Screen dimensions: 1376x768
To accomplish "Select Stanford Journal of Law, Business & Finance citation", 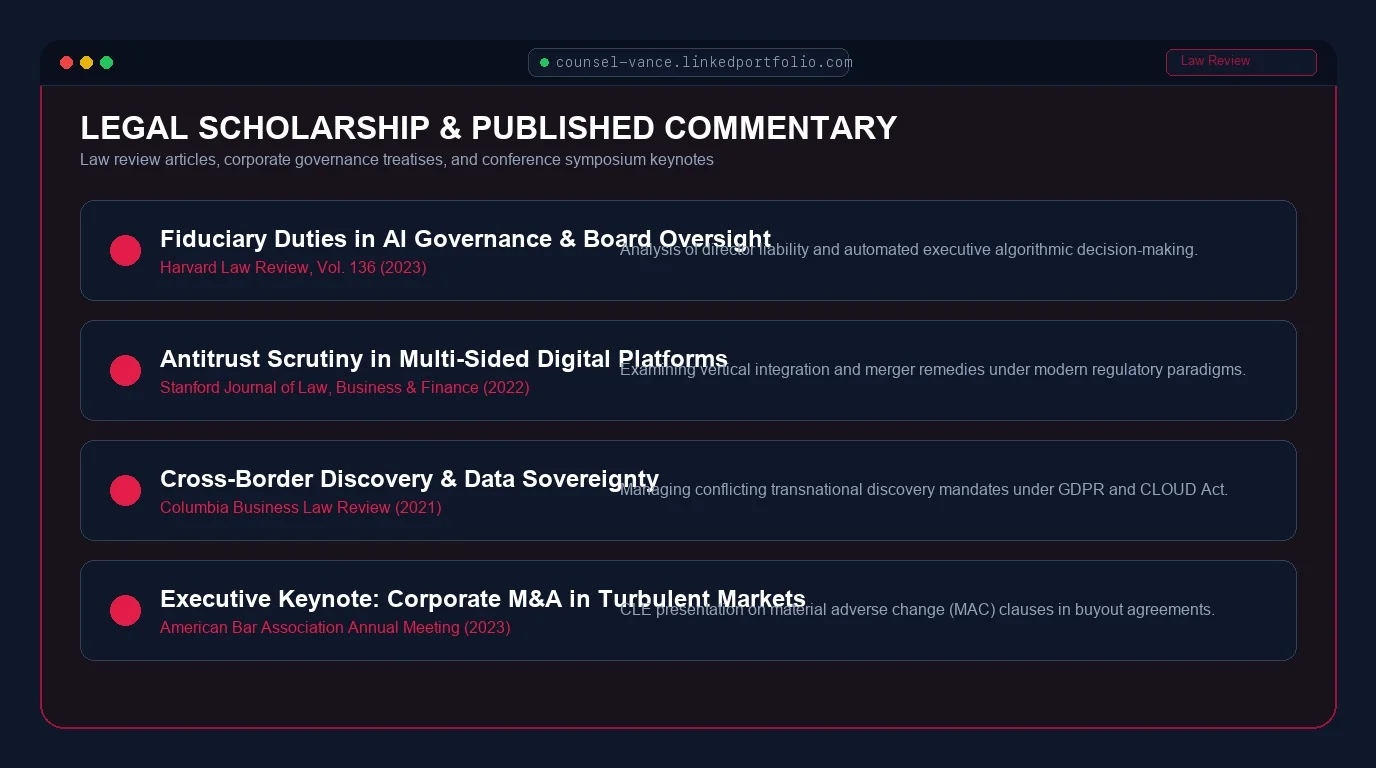I will coord(345,388).
